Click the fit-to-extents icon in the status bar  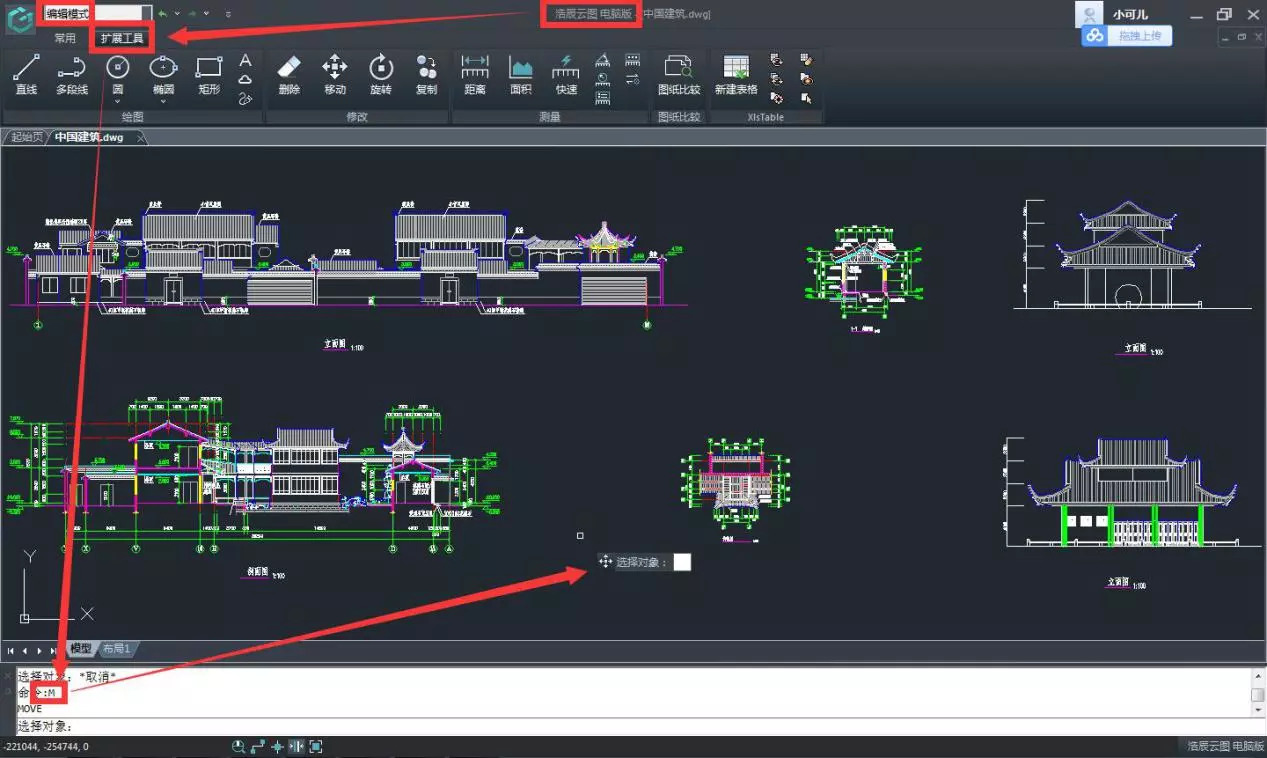tap(316, 747)
